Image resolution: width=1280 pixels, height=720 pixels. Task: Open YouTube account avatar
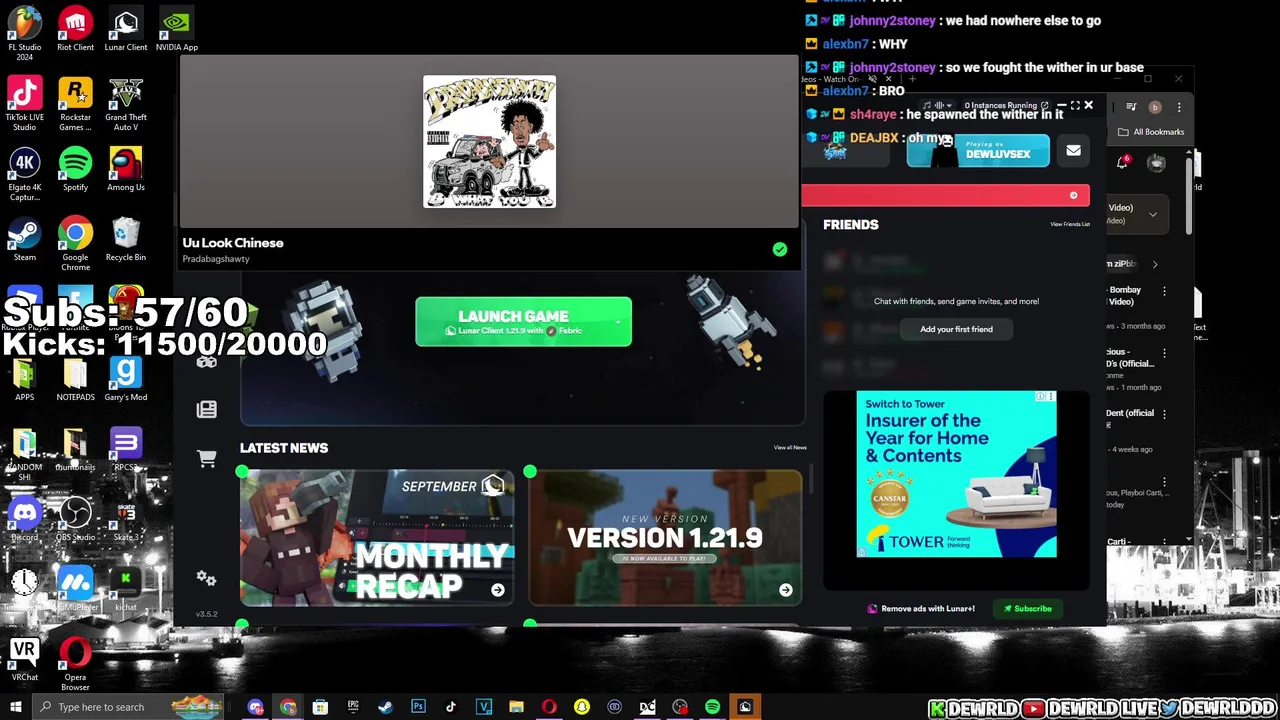tap(1156, 163)
